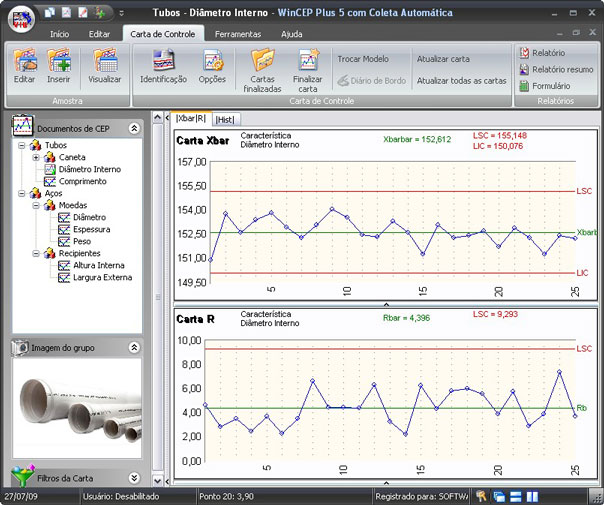The width and height of the screenshot is (604, 505).
Task: Expand the Filtros da Carta panel
Action: 134,478
